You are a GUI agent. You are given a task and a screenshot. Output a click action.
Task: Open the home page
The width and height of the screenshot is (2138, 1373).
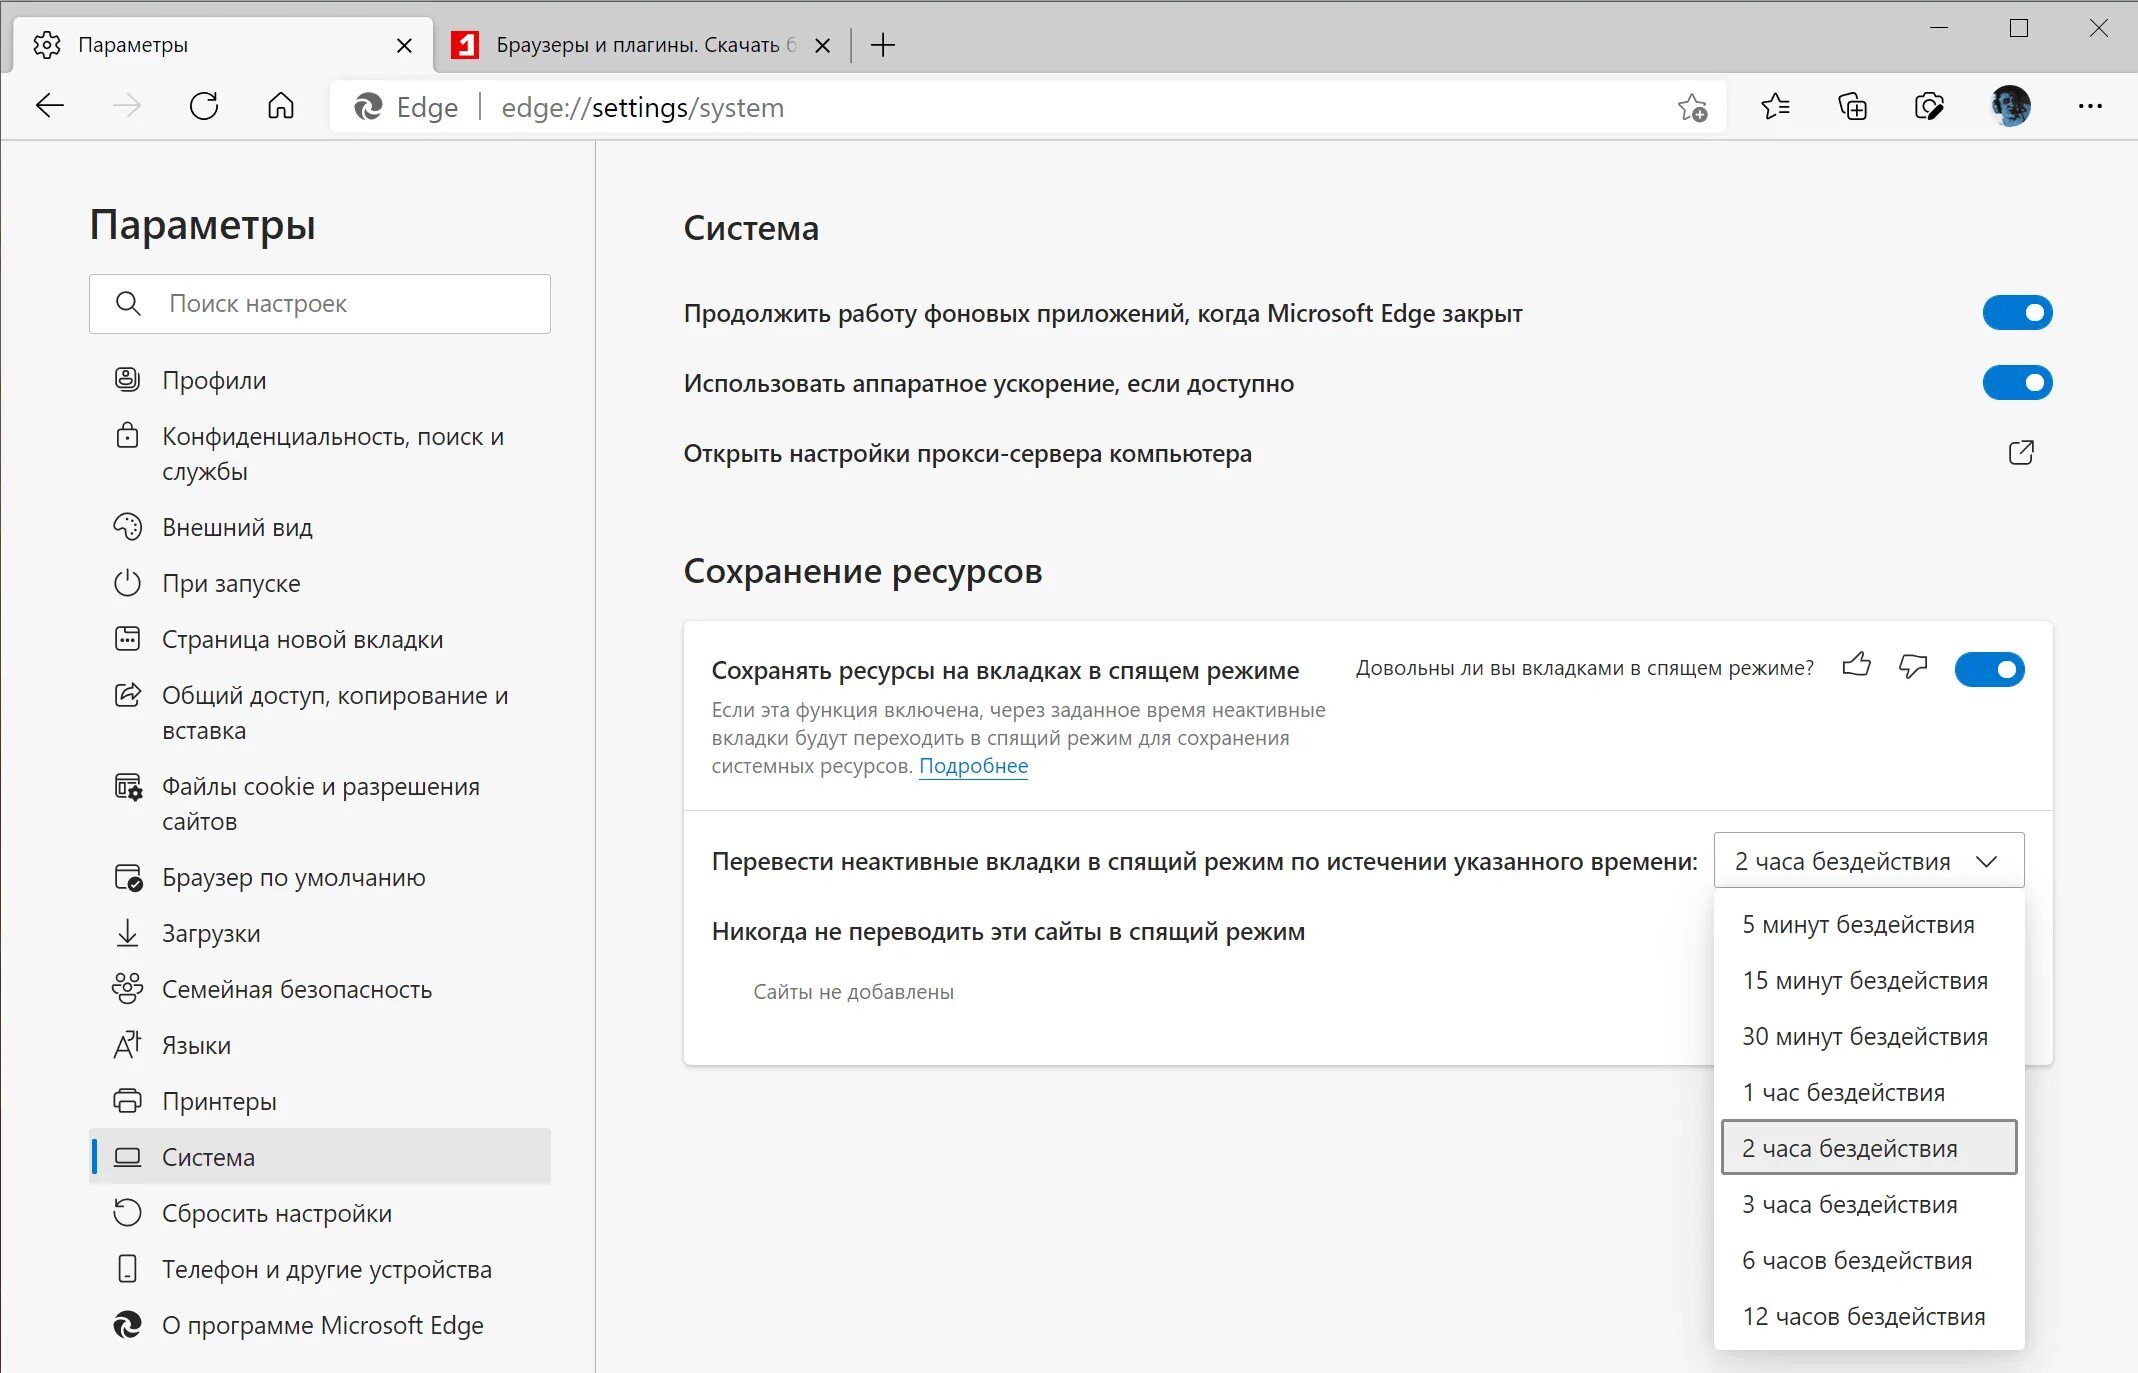pyautogui.click(x=281, y=106)
